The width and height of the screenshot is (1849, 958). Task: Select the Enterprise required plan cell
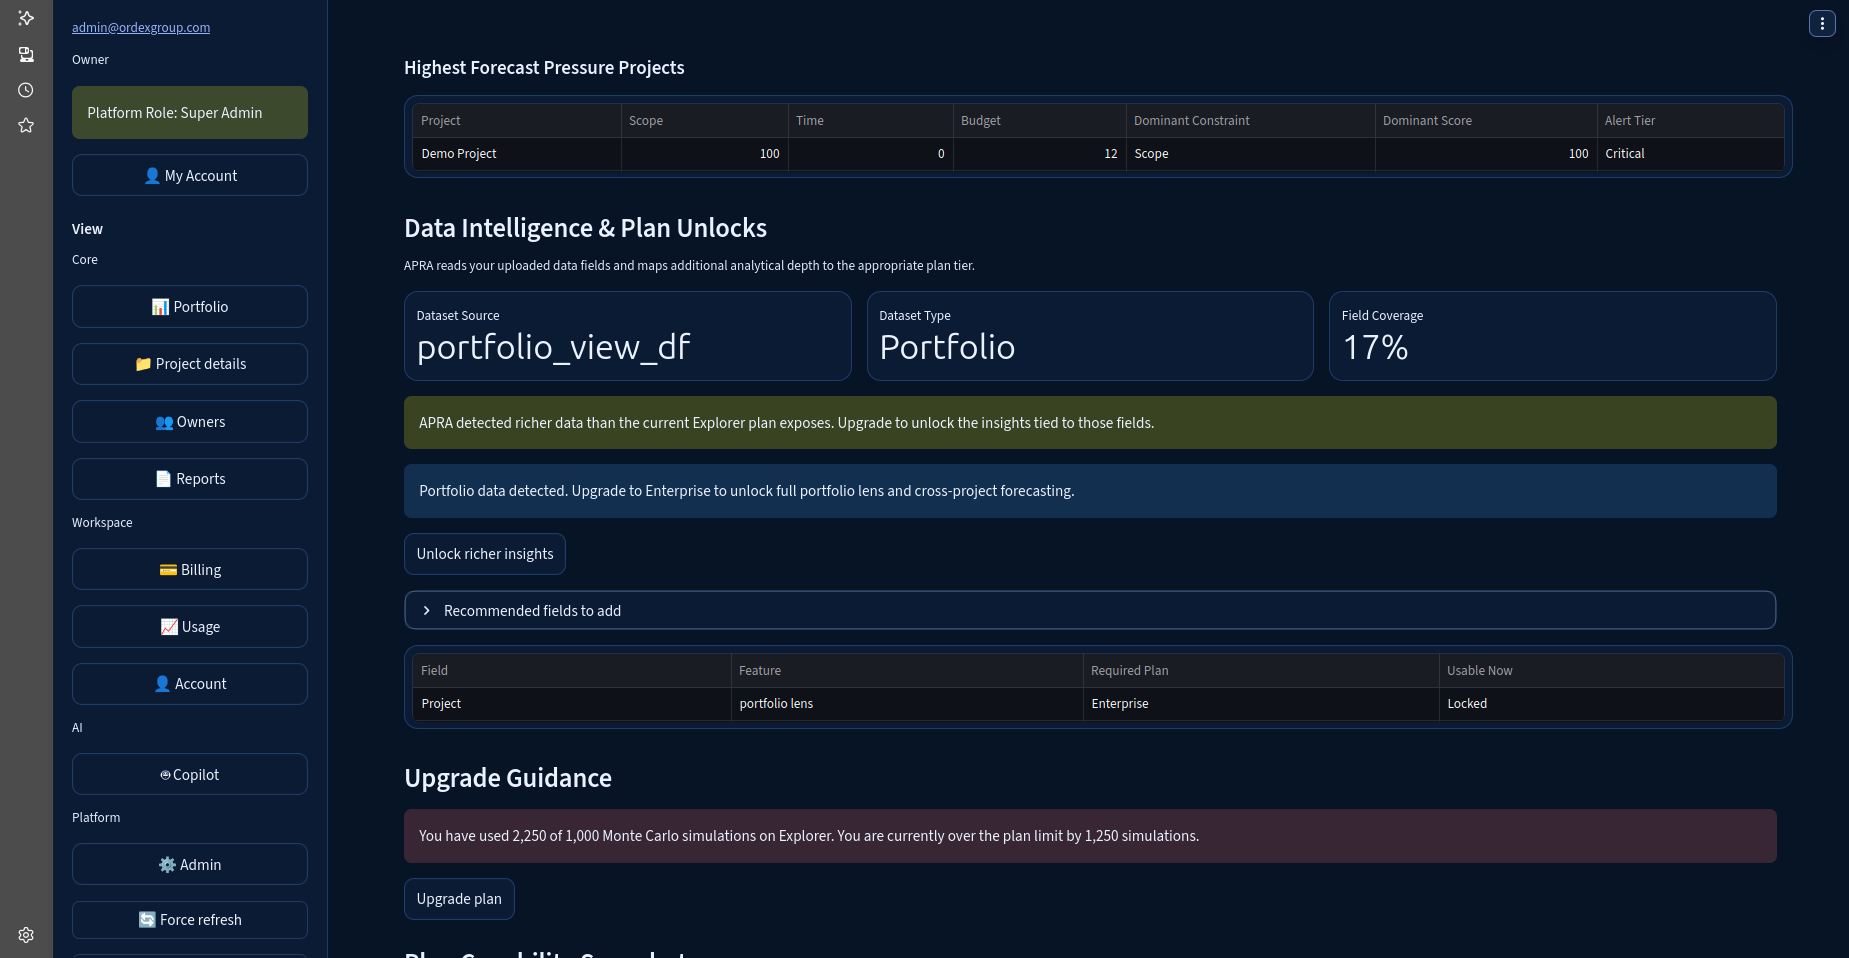coord(1260,704)
